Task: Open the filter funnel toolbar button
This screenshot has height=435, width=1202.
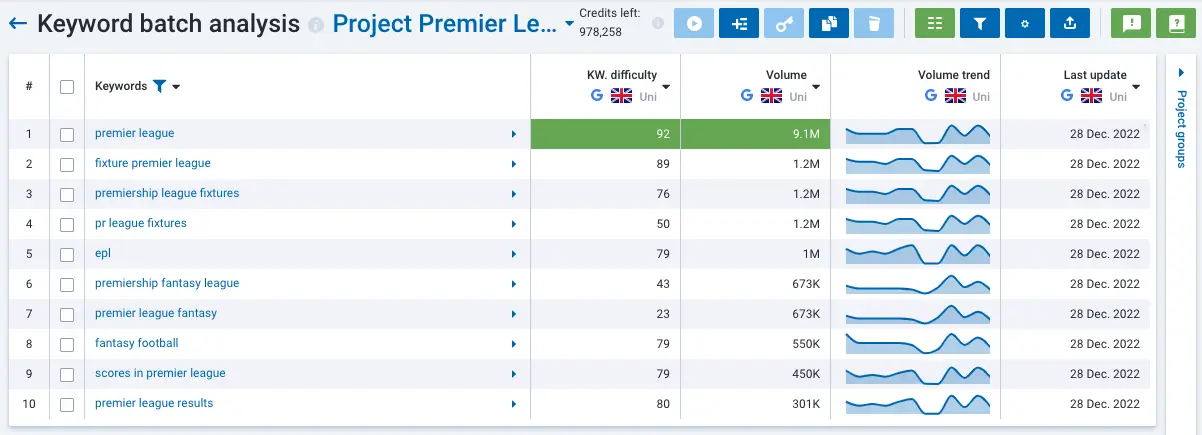Action: tap(980, 24)
